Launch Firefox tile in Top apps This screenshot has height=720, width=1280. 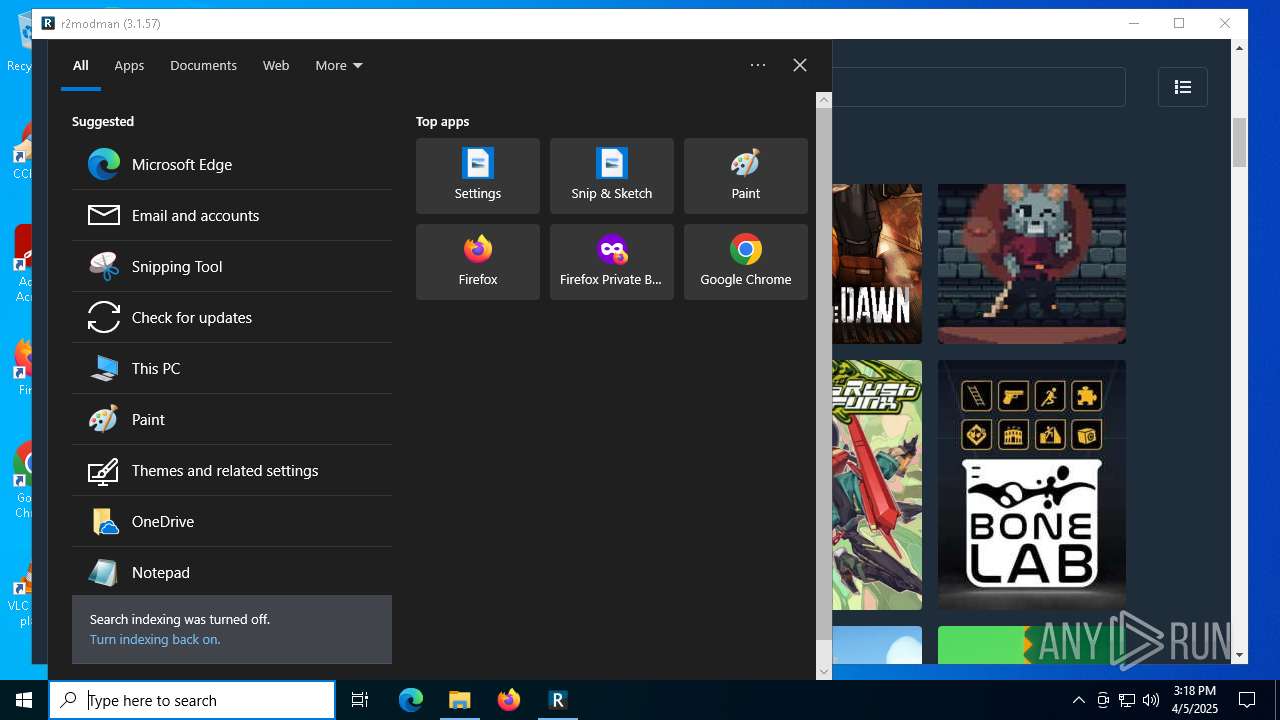pos(478,262)
